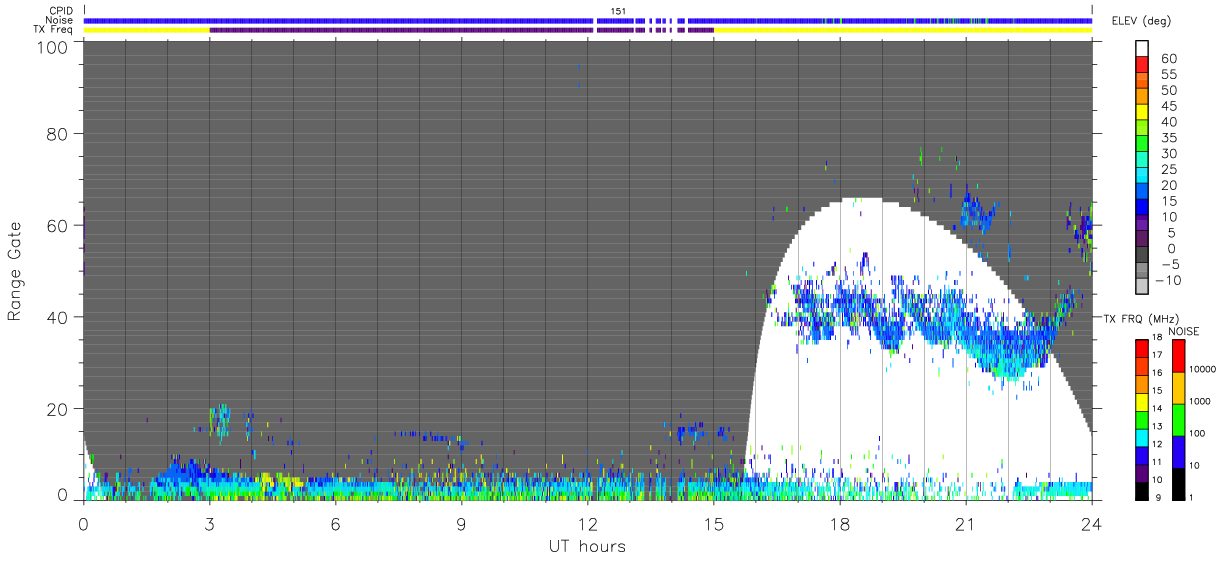The width and height of the screenshot is (1228, 567).
Task: Click the yellow TX Freq segment after hour 15
Action: [903, 29]
